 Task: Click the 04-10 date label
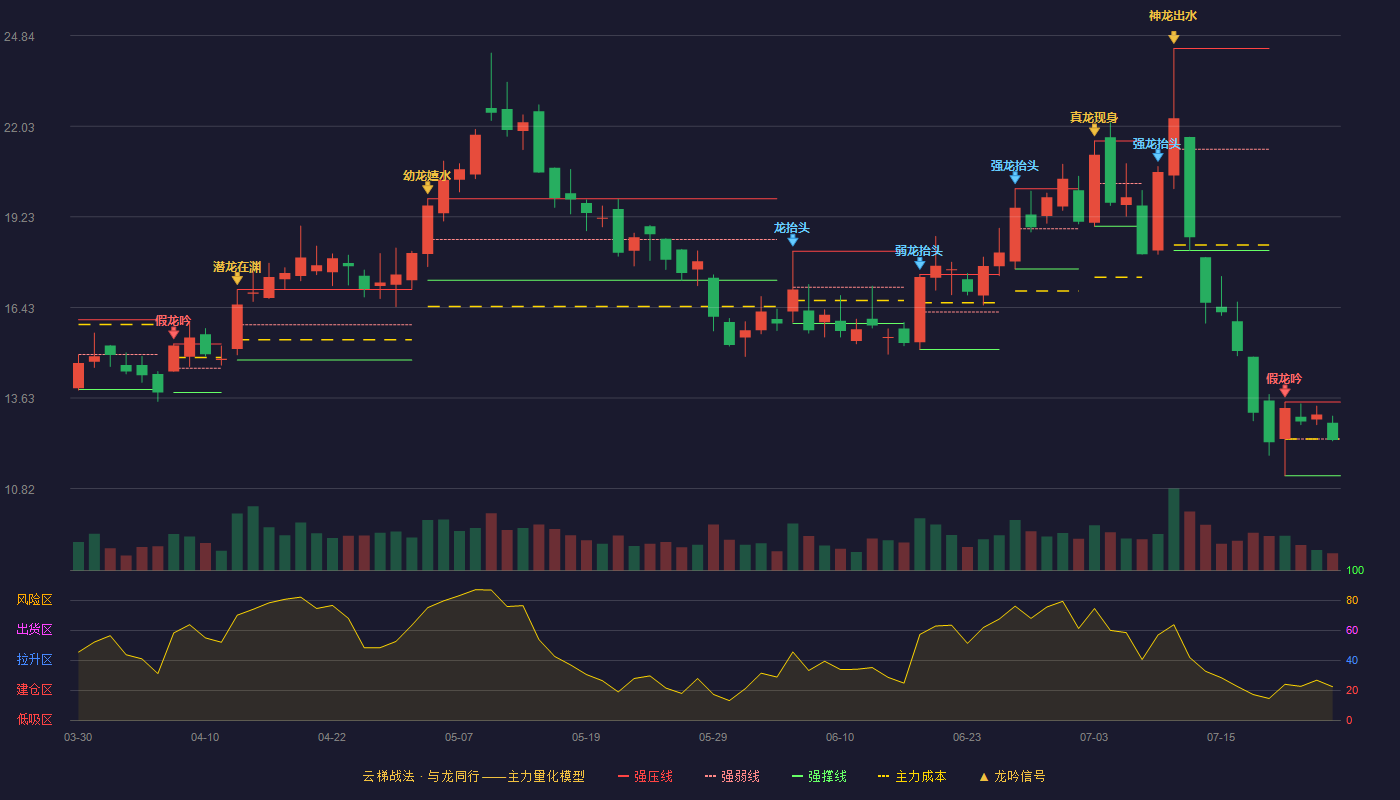click(x=205, y=737)
